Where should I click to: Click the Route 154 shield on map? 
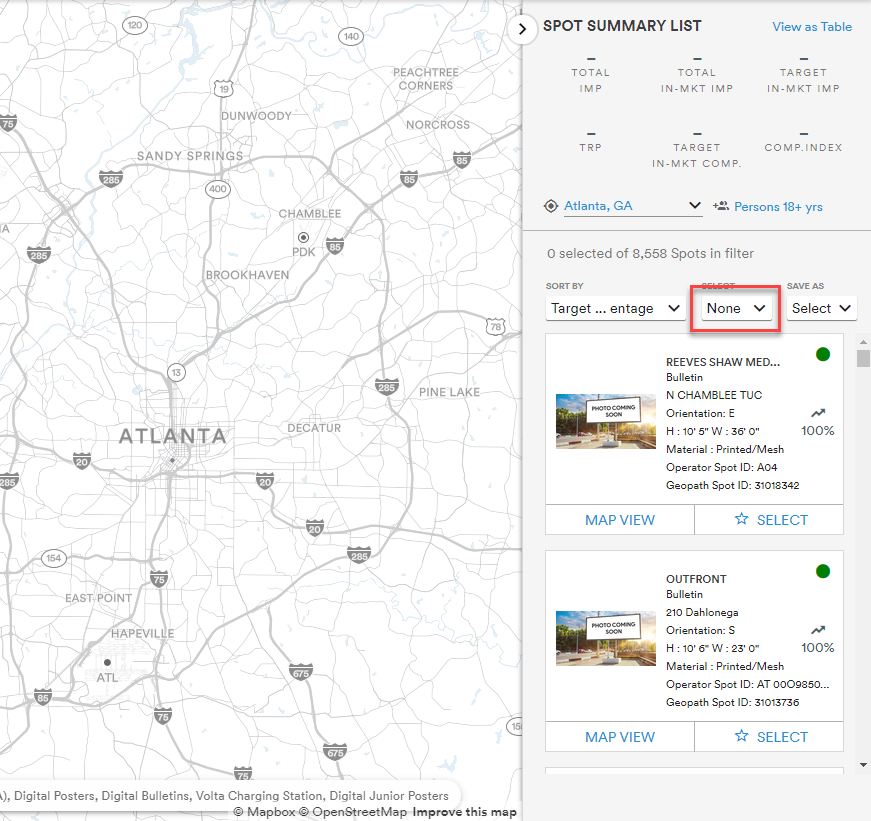coord(54,558)
